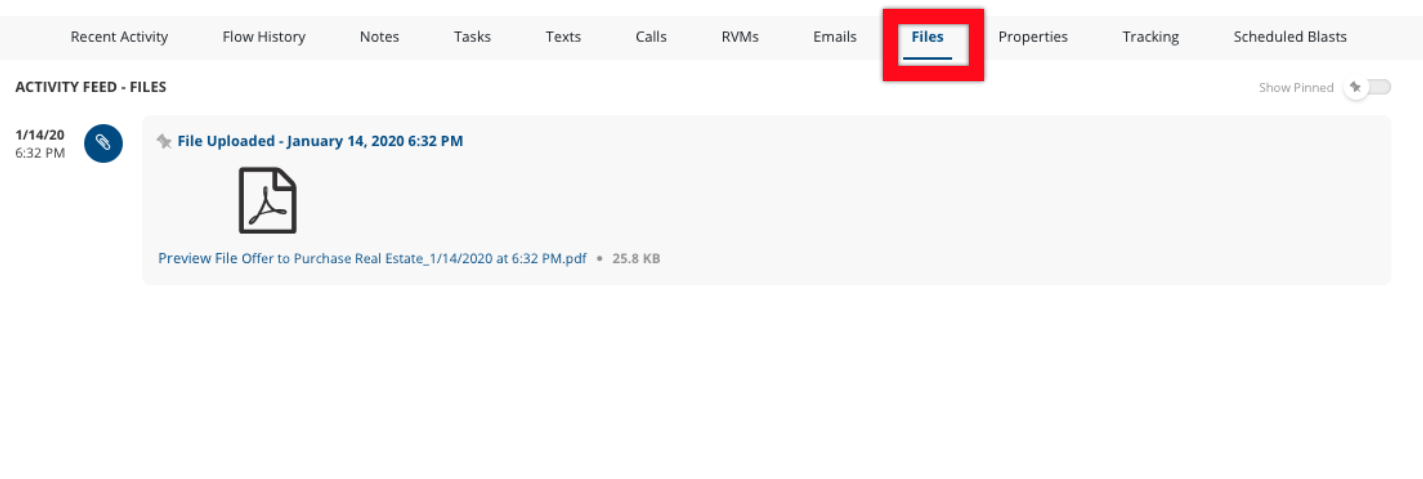Click the Preview File link
This screenshot has height=479, width=1423.
(198, 258)
